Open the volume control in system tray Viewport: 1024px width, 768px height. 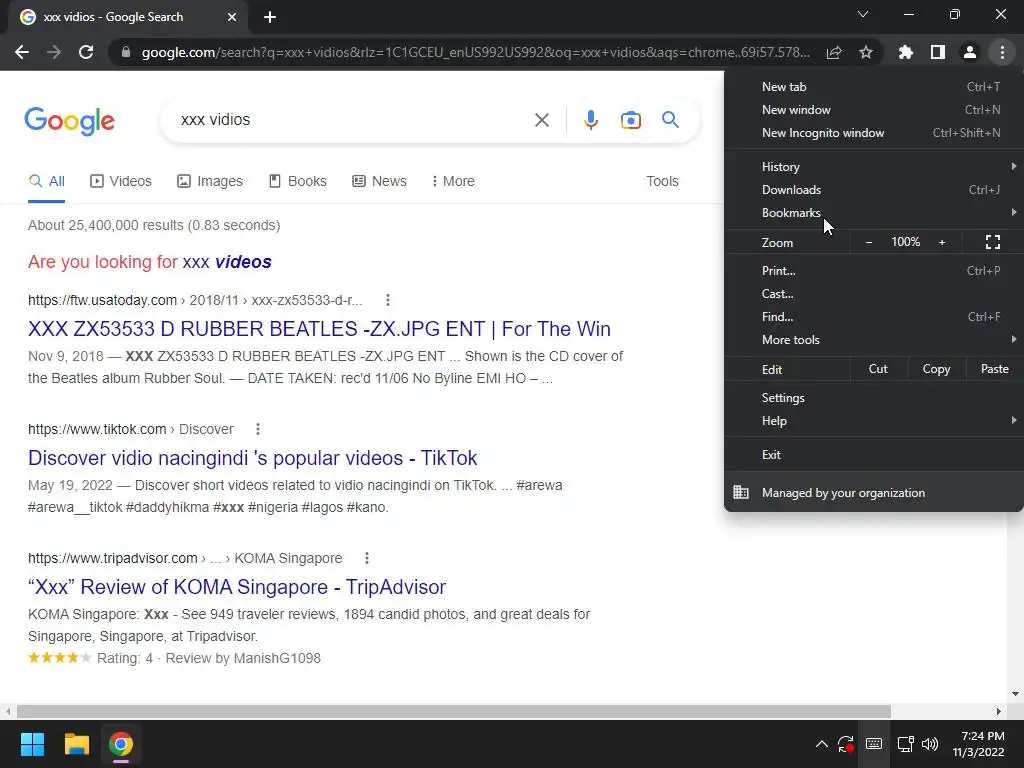[x=930, y=744]
